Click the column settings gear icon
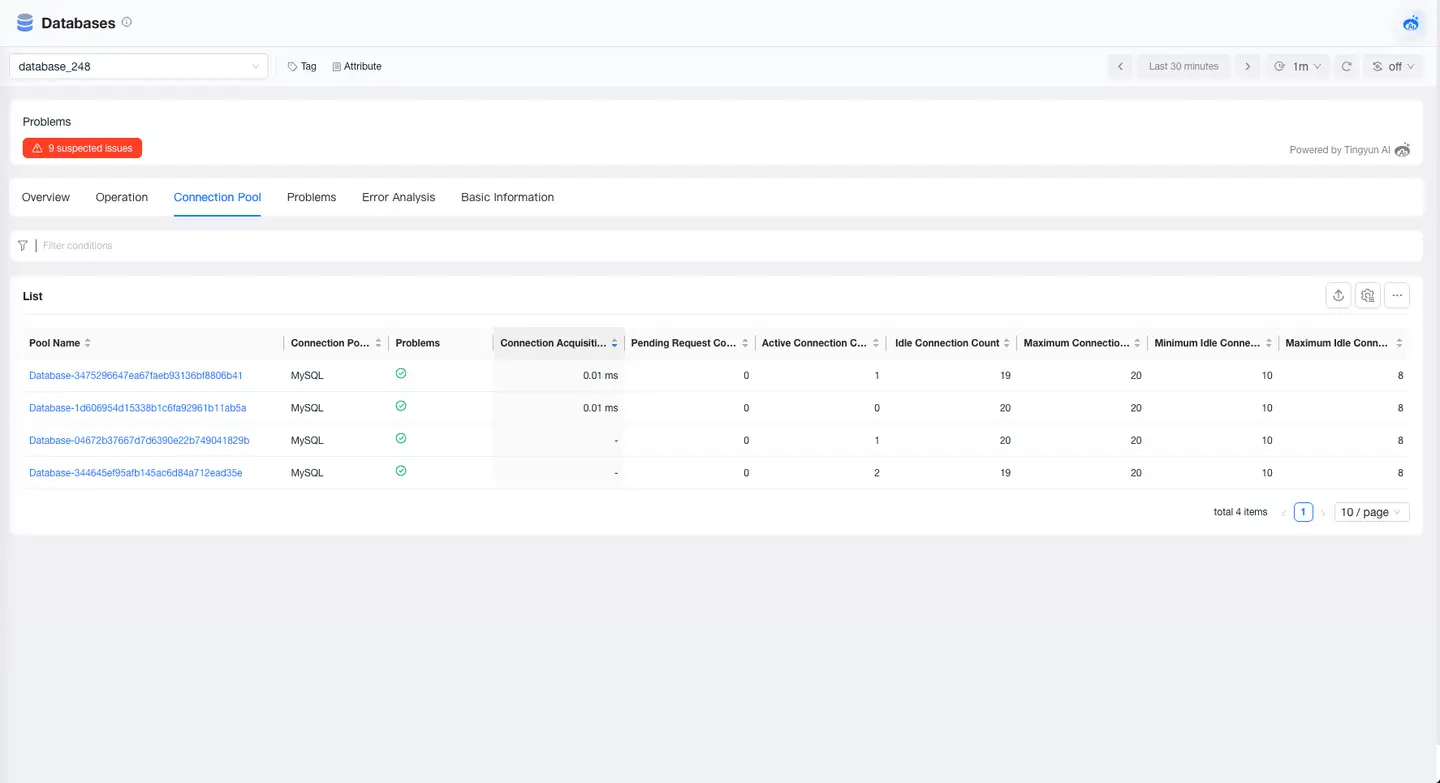Viewport: 1440px width, 783px height. point(1368,295)
